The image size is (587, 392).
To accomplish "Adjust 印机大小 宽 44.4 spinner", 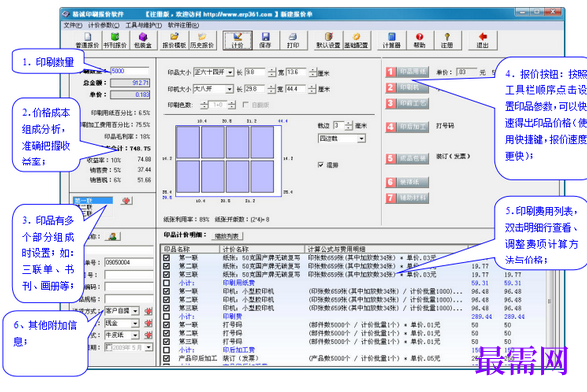I will coord(312,89).
